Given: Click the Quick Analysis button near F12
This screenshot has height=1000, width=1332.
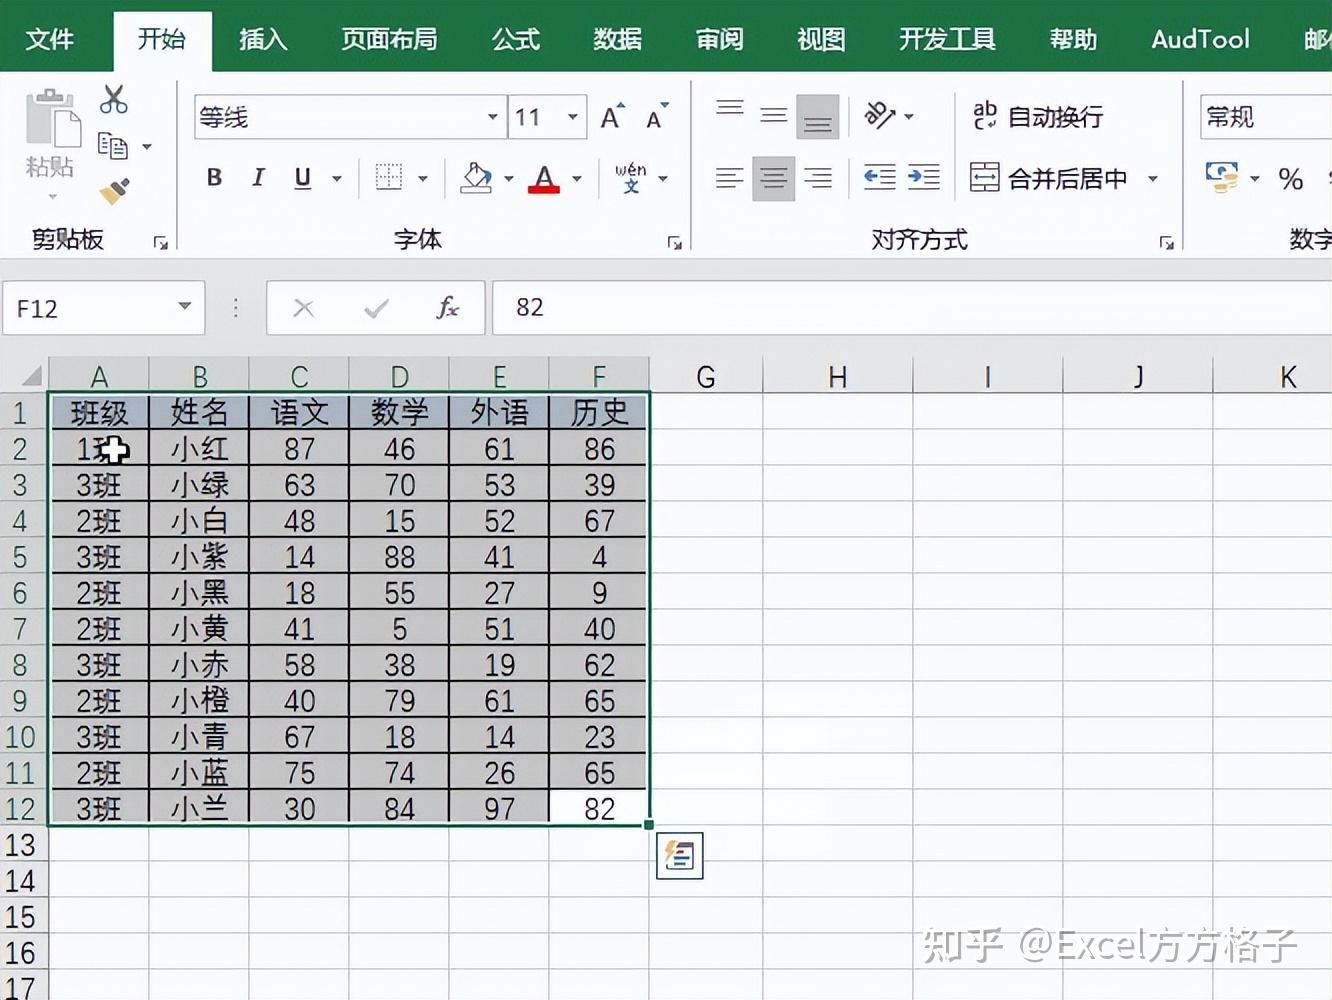Looking at the screenshot, I should (679, 856).
